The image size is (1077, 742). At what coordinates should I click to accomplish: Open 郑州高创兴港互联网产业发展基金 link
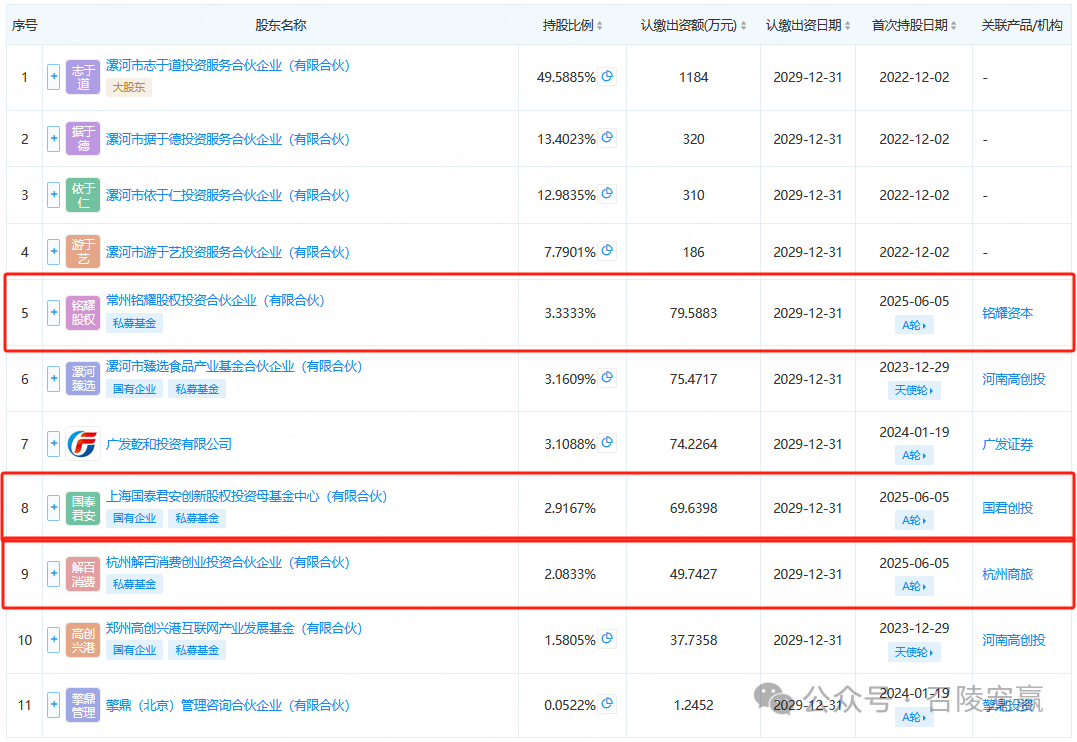click(x=234, y=628)
